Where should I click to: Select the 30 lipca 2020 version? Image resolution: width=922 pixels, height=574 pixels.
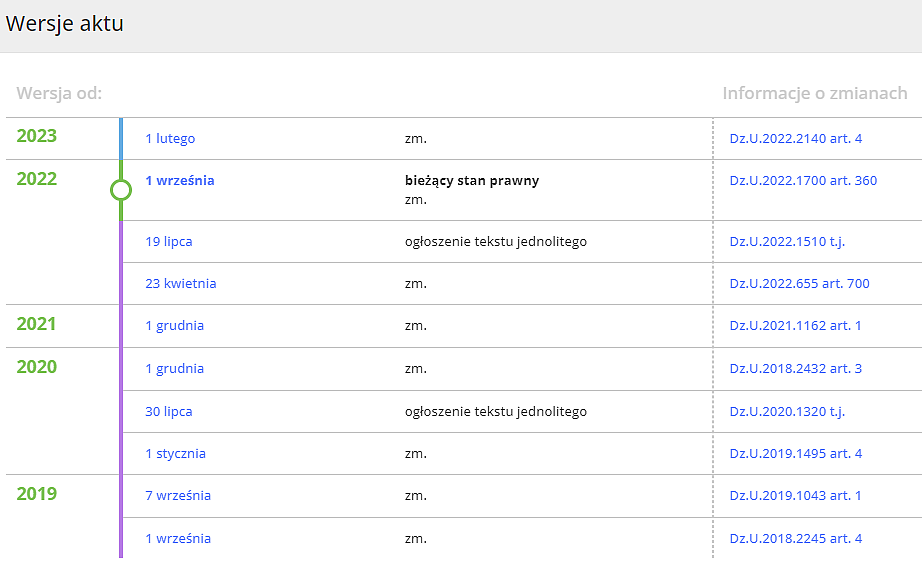169,412
